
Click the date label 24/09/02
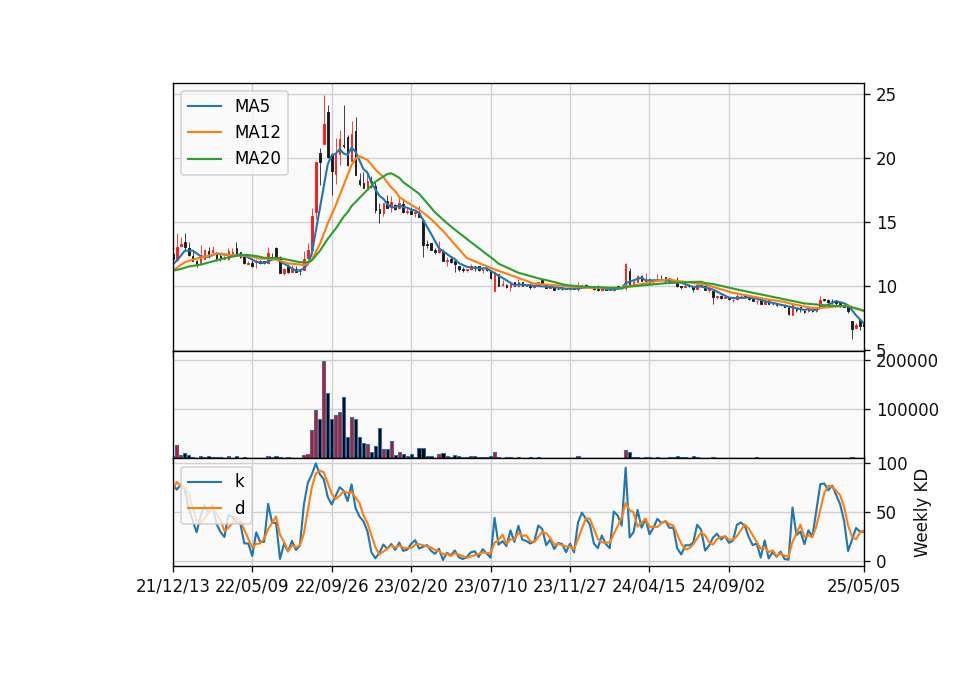click(x=729, y=587)
